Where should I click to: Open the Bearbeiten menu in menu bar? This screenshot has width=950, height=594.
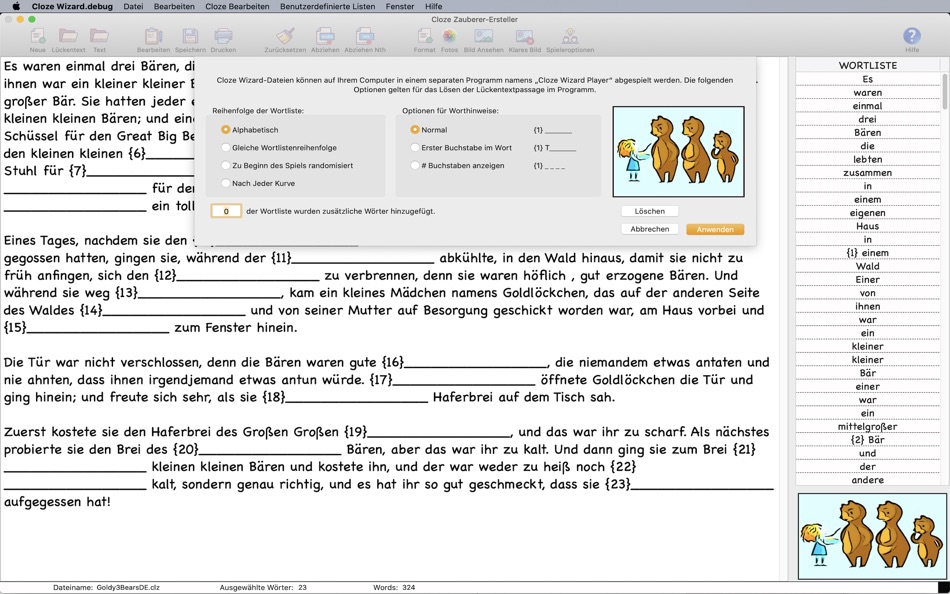pyautogui.click(x=174, y=6)
